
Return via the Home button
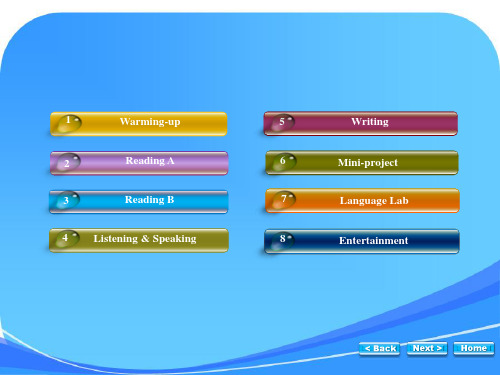(x=474, y=349)
